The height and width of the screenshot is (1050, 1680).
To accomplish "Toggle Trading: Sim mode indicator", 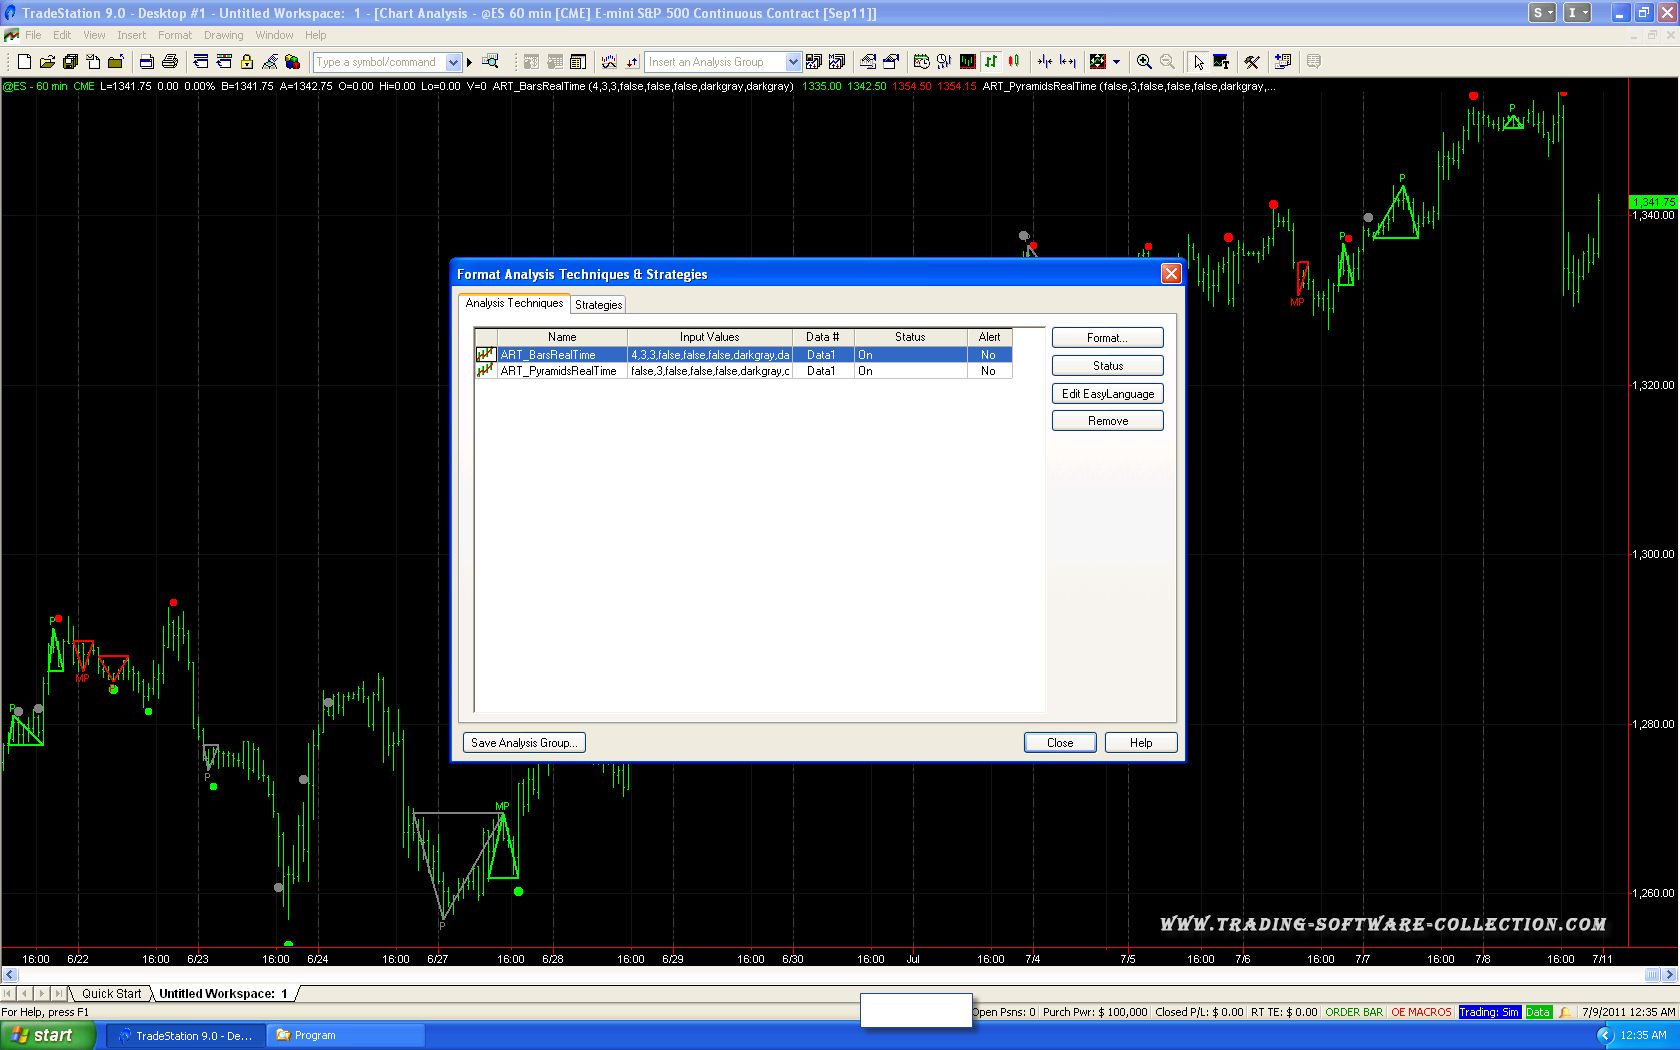I will [x=1488, y=1012].
